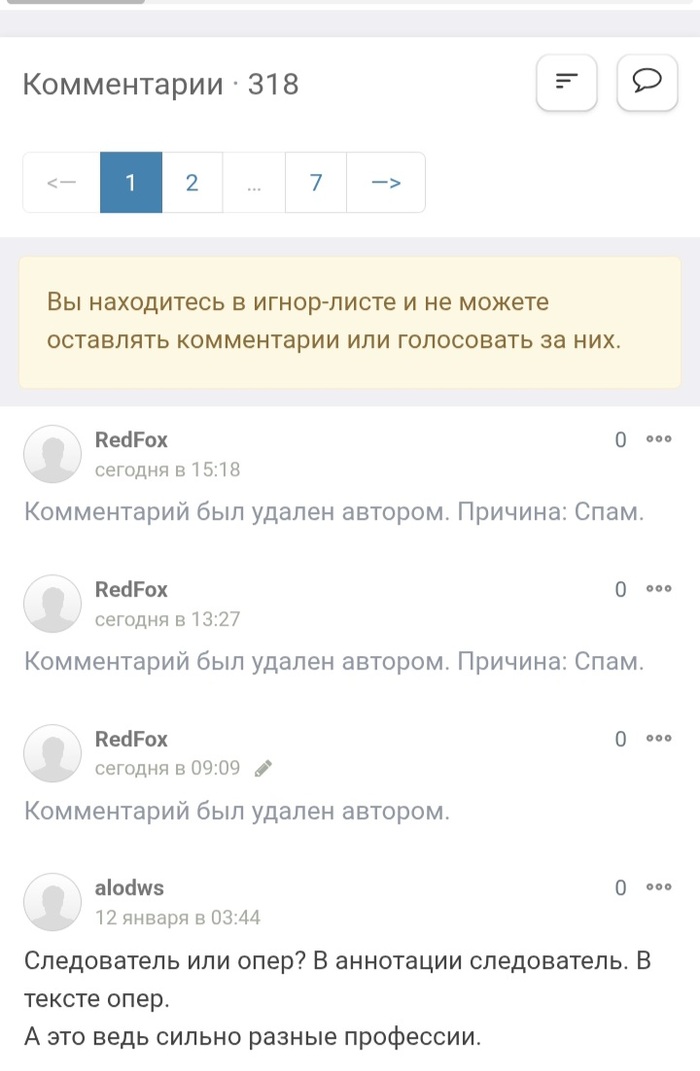The height and width of the screenshot is (1071, 700).
Task: Click the edited pencil icon beside 09:09
Action: [264, 768]
